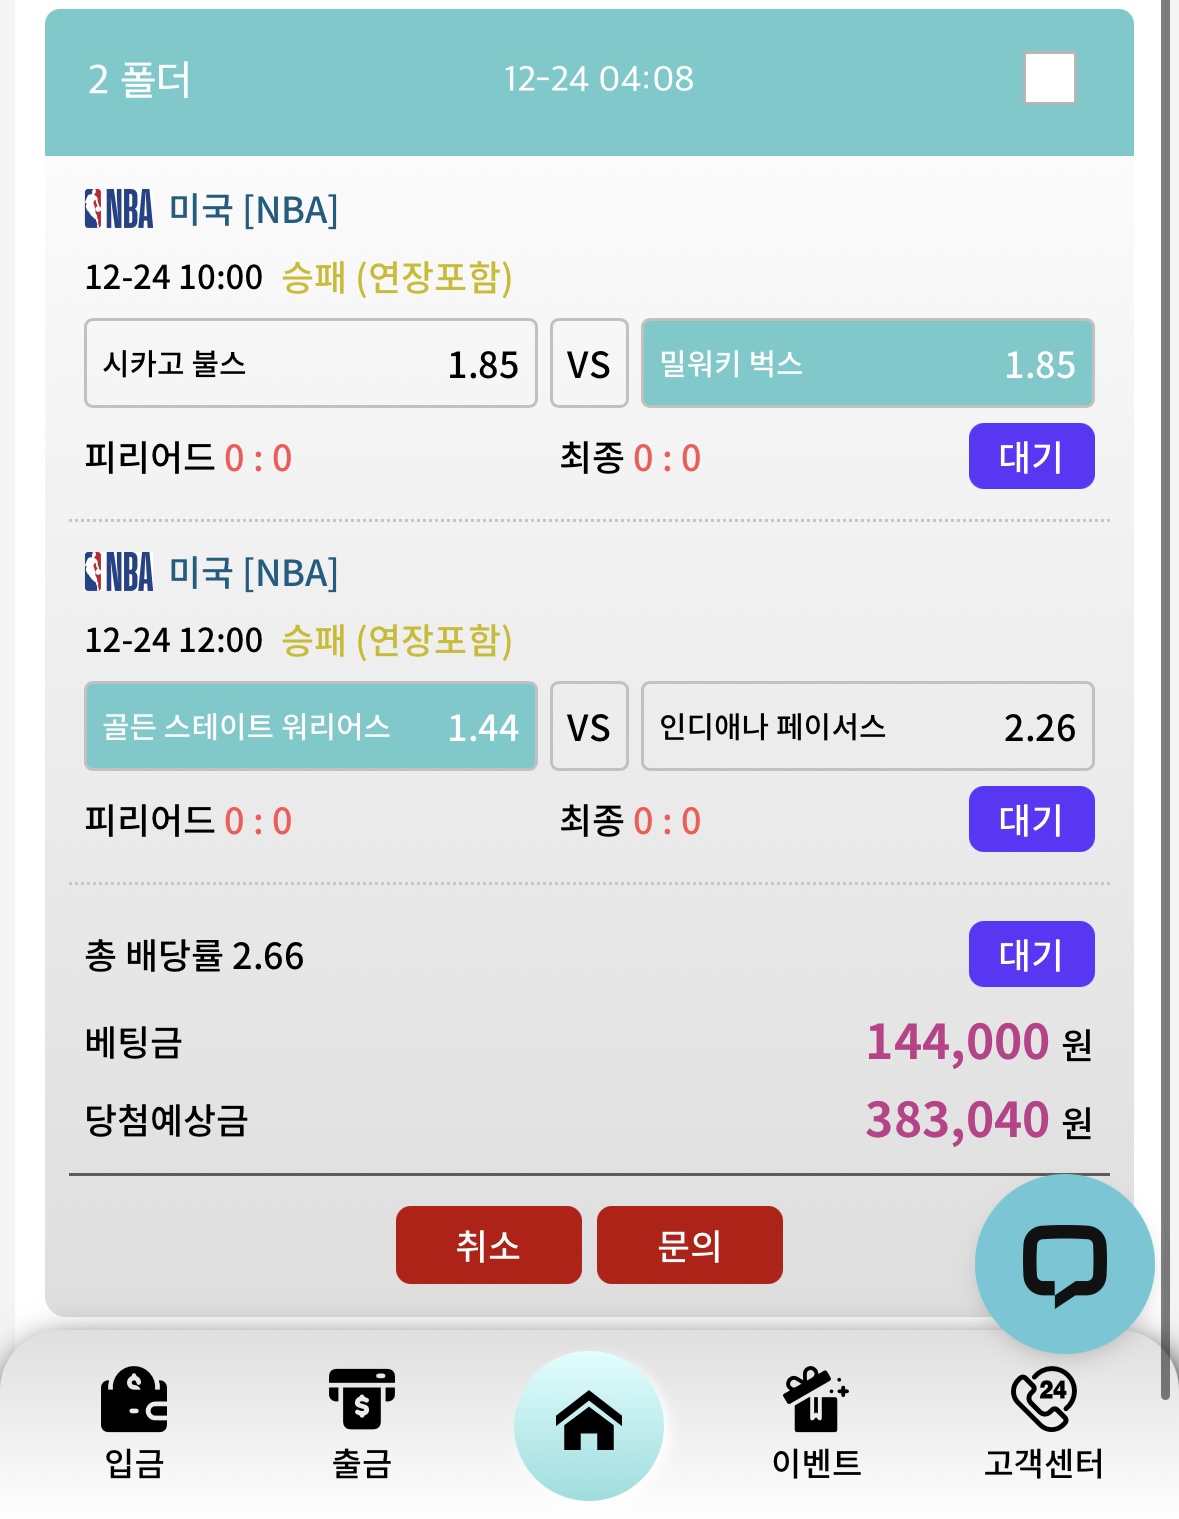Screen dimensions: 1179x1519
Task: Click the 대기 badge beside 총 배당률
Action: tap(1031, 954)
